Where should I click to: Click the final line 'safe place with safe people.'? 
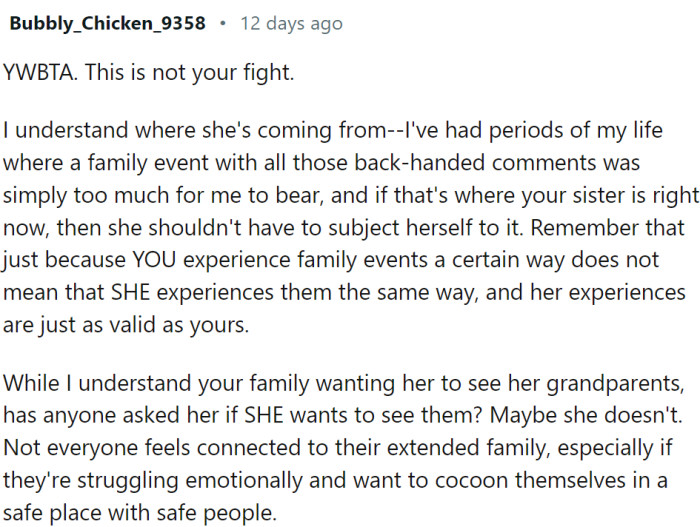click(x=140, y=513)
